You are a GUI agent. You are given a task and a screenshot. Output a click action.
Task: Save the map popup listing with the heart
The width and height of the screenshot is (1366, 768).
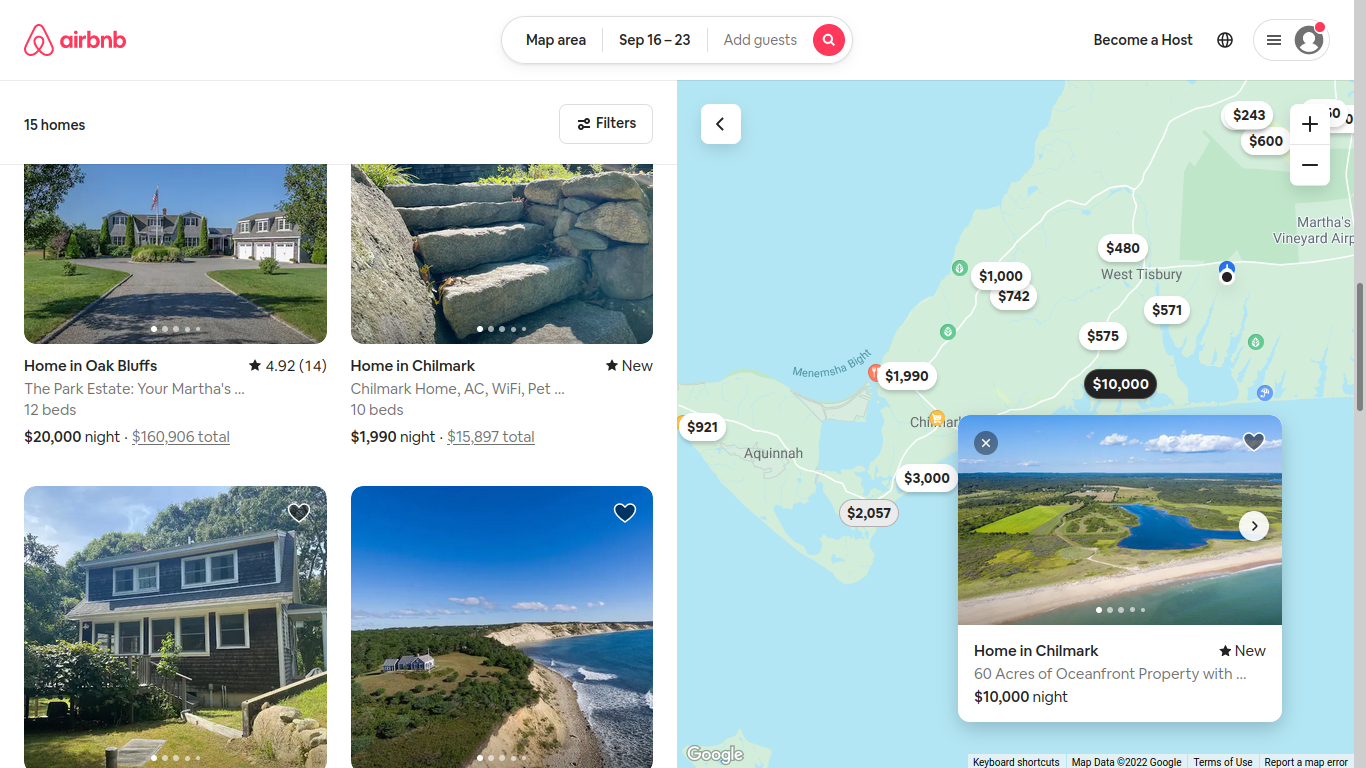1254,442
